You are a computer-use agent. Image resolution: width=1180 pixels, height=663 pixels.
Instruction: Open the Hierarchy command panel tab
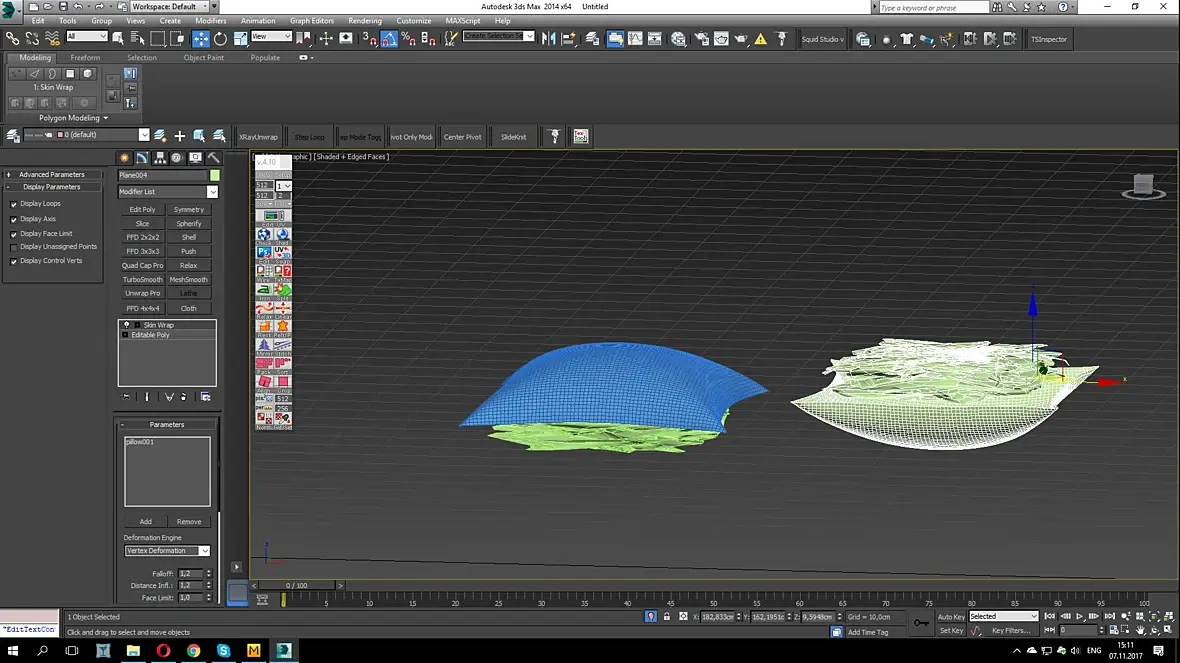tap(159, 158)
